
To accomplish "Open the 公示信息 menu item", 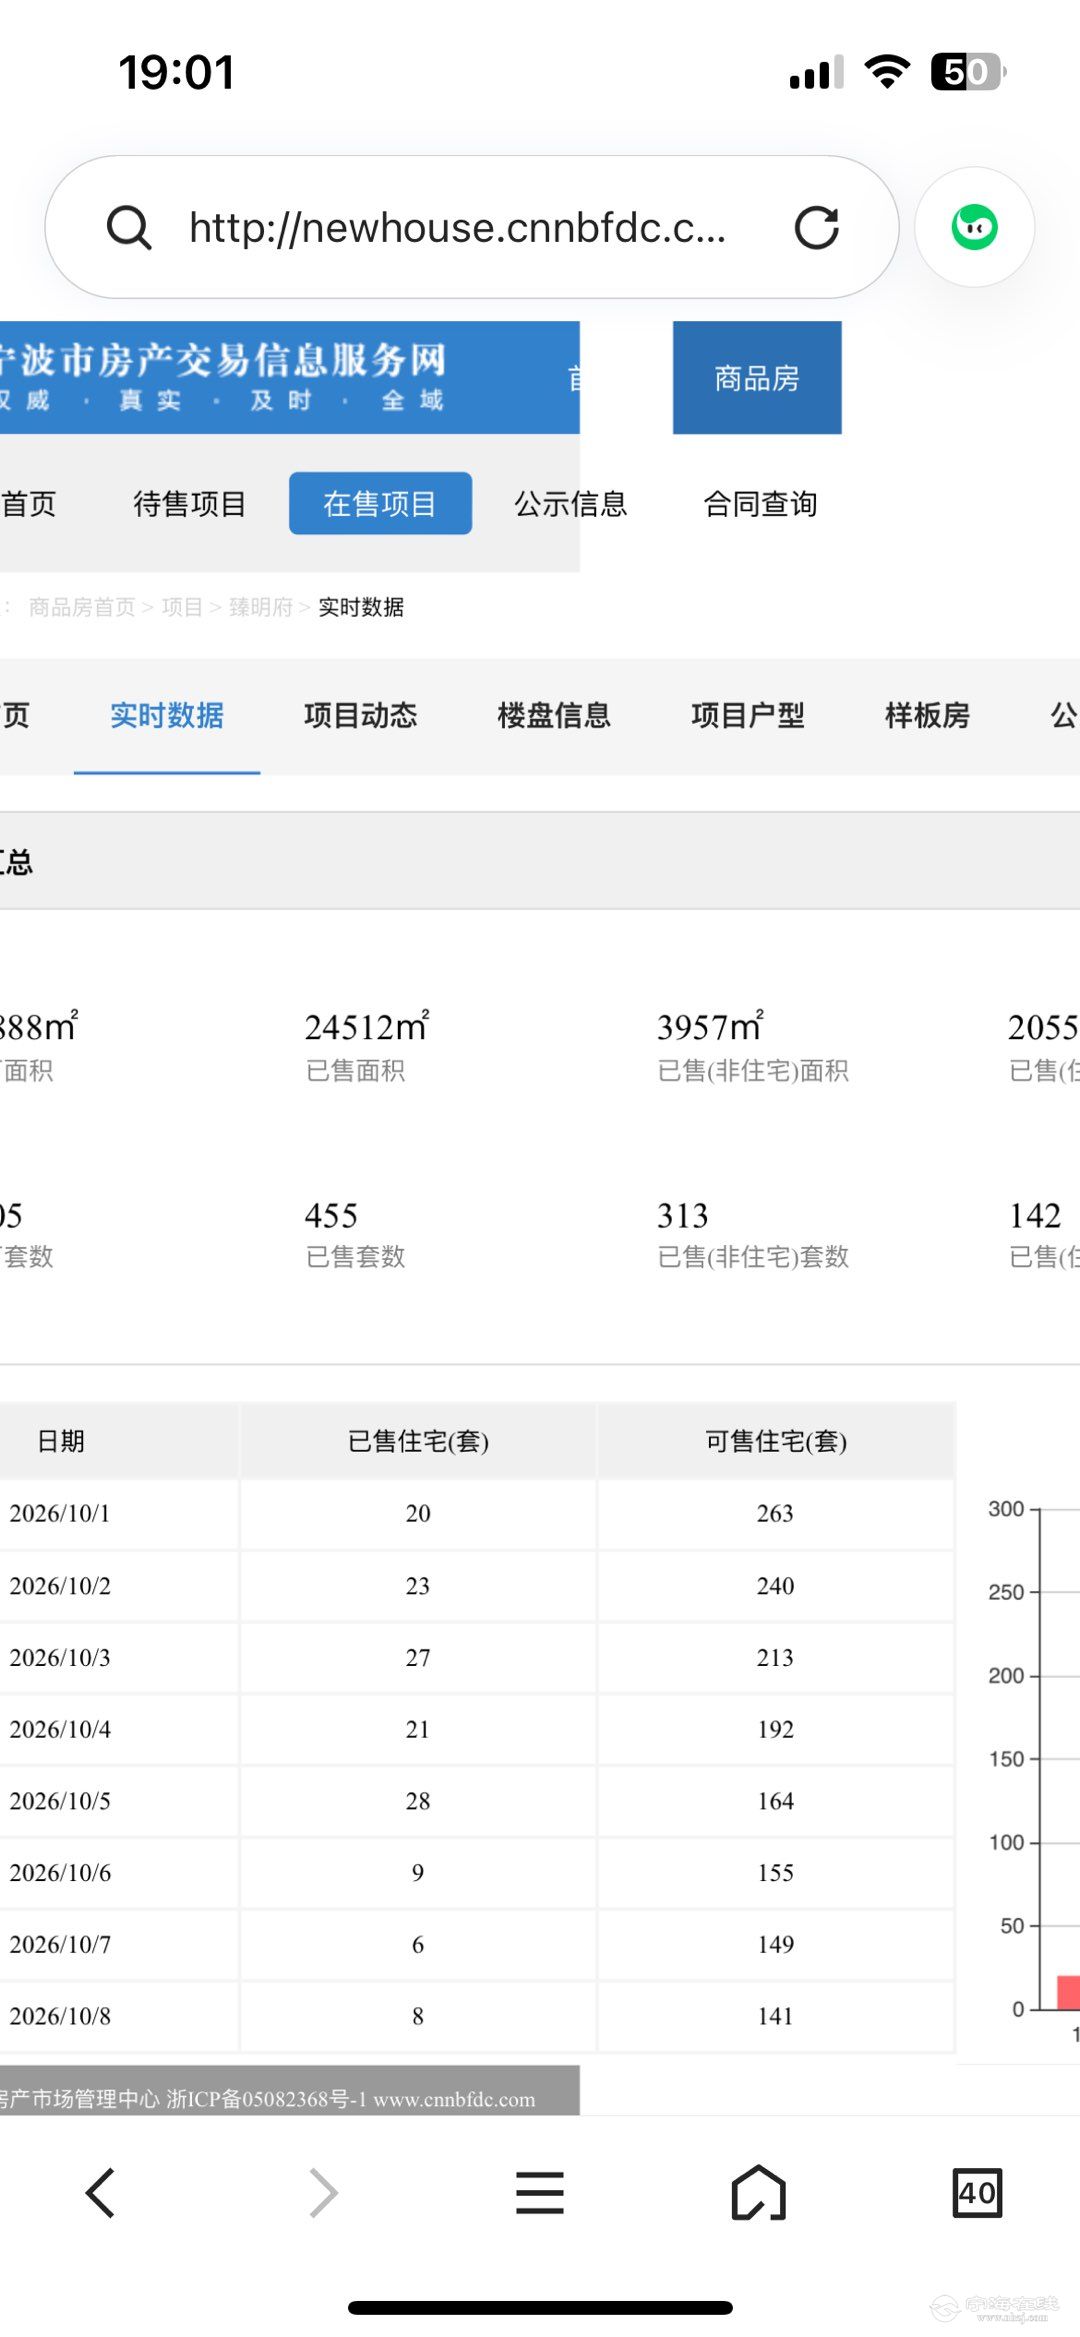I will click(x=570, y=503).
